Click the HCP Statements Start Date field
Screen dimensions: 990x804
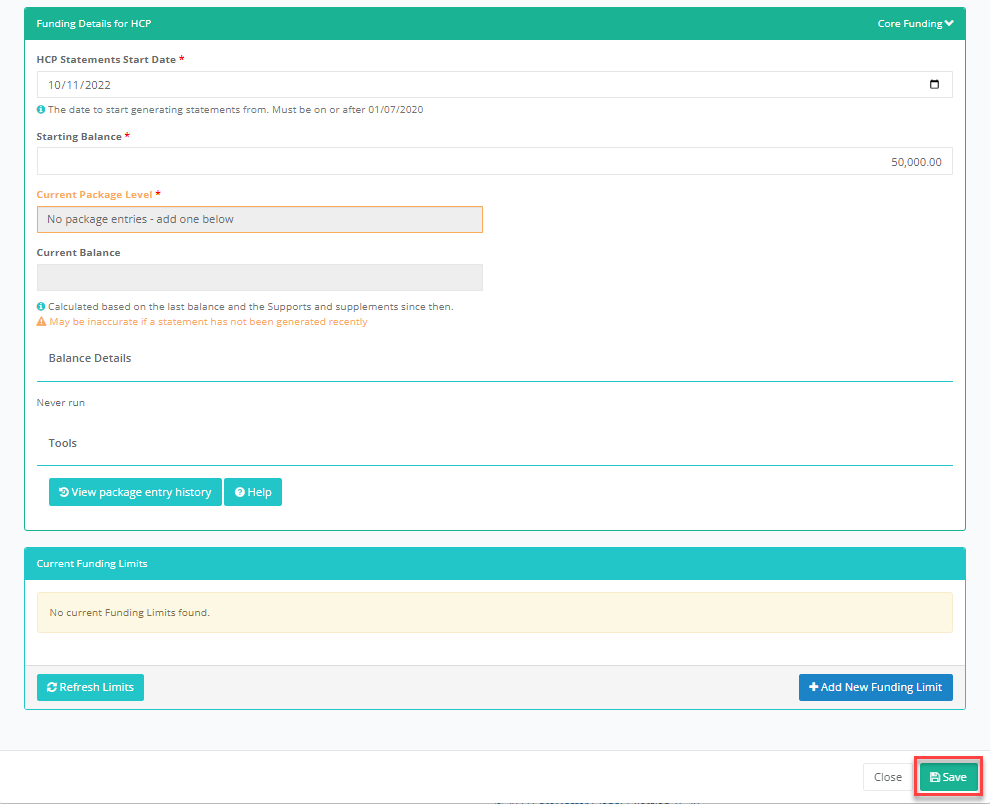[494, 85]
